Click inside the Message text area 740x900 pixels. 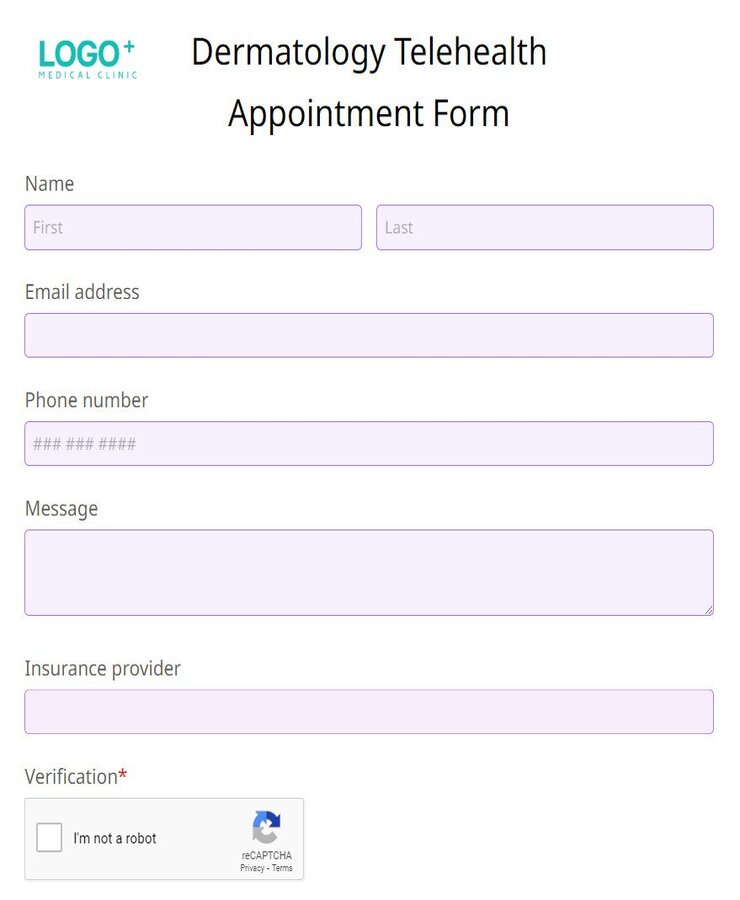[x=369, y=570]
